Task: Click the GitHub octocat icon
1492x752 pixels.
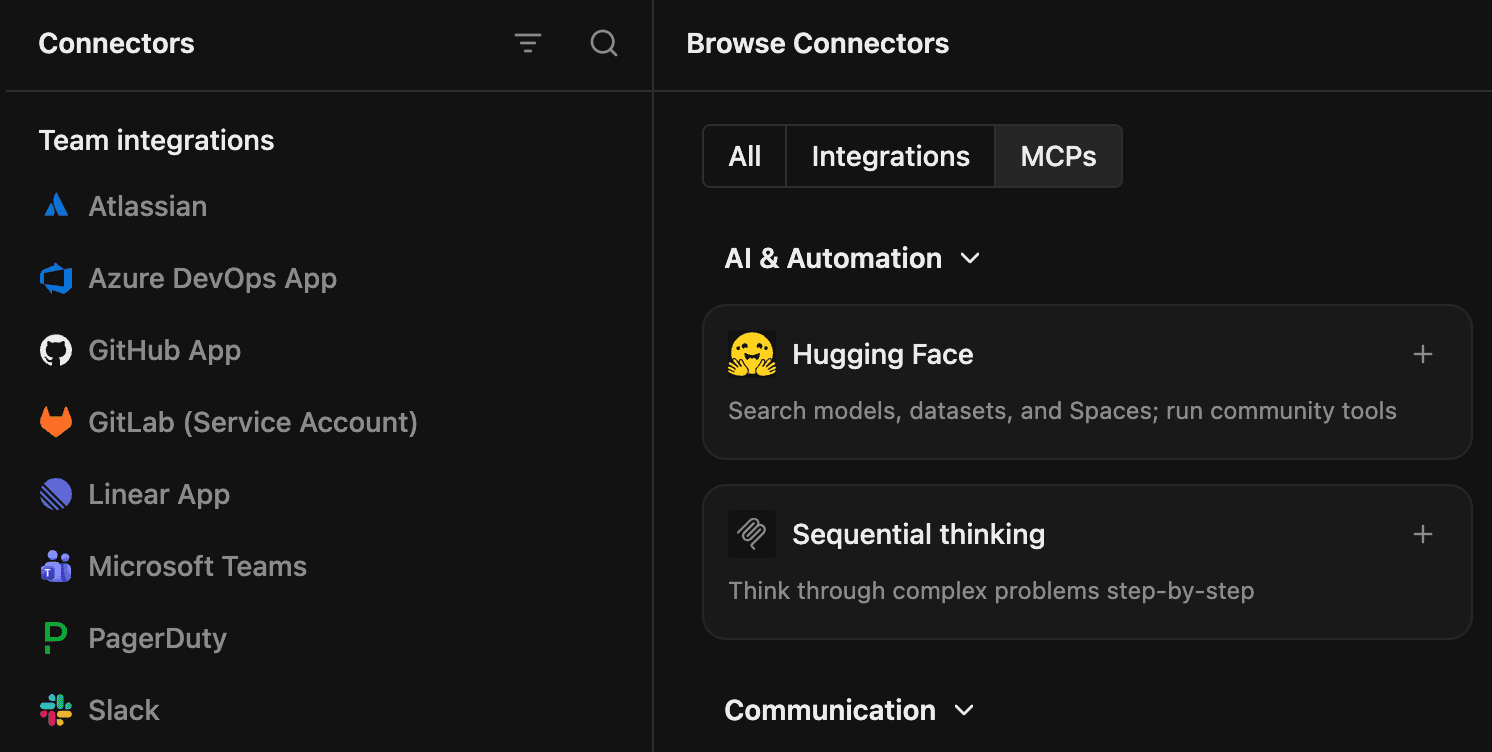Action: (x=56, y=350)
